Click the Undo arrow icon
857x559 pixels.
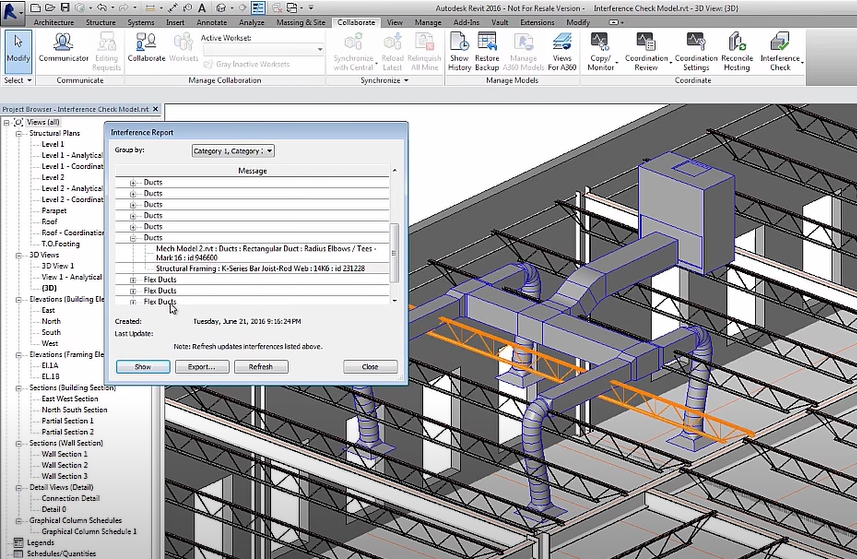101,8
